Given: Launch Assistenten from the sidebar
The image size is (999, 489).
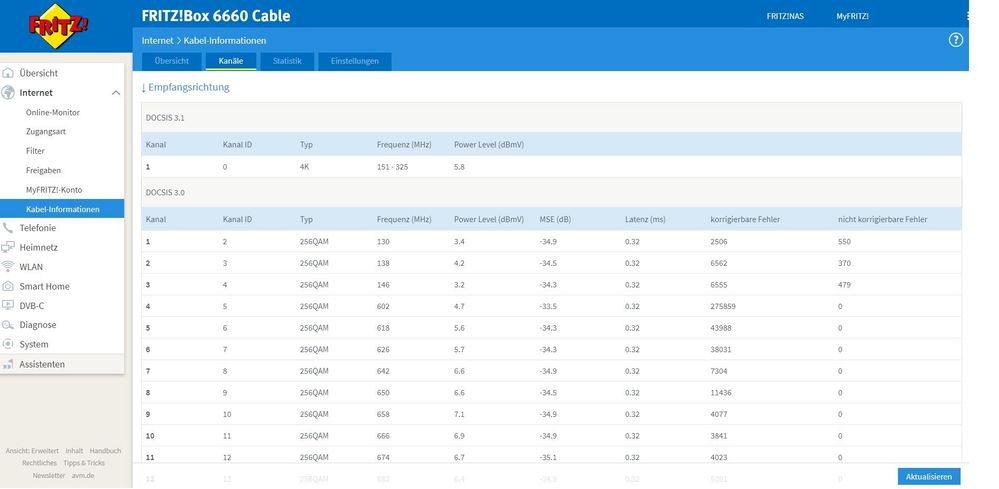Looking at the screenshot, I should (x=42, y=364).
